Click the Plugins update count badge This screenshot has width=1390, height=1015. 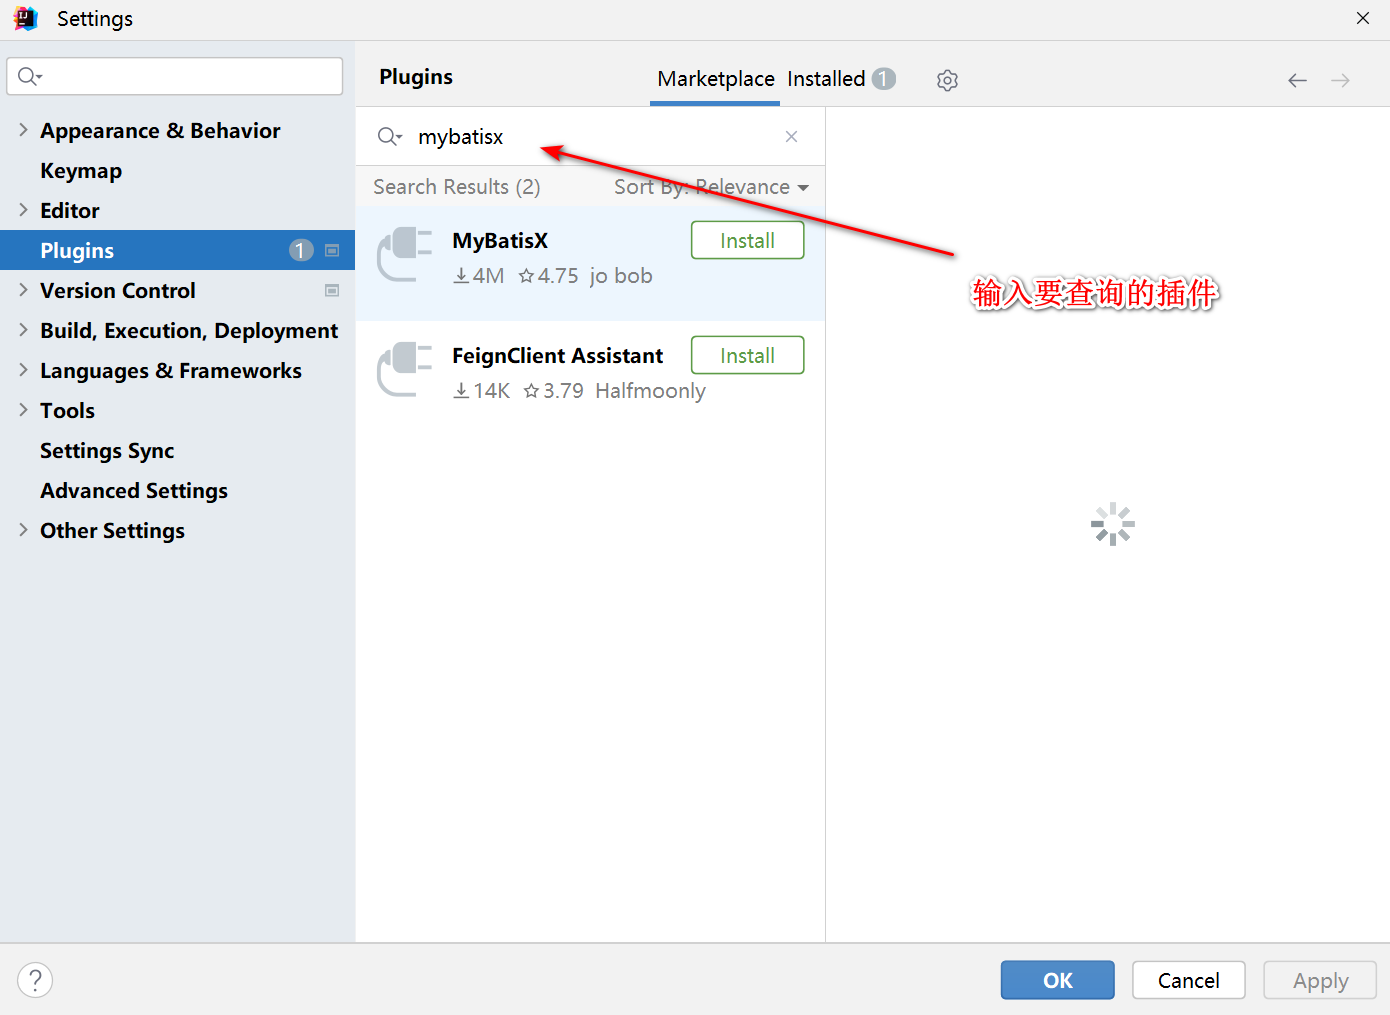point(301,250)
